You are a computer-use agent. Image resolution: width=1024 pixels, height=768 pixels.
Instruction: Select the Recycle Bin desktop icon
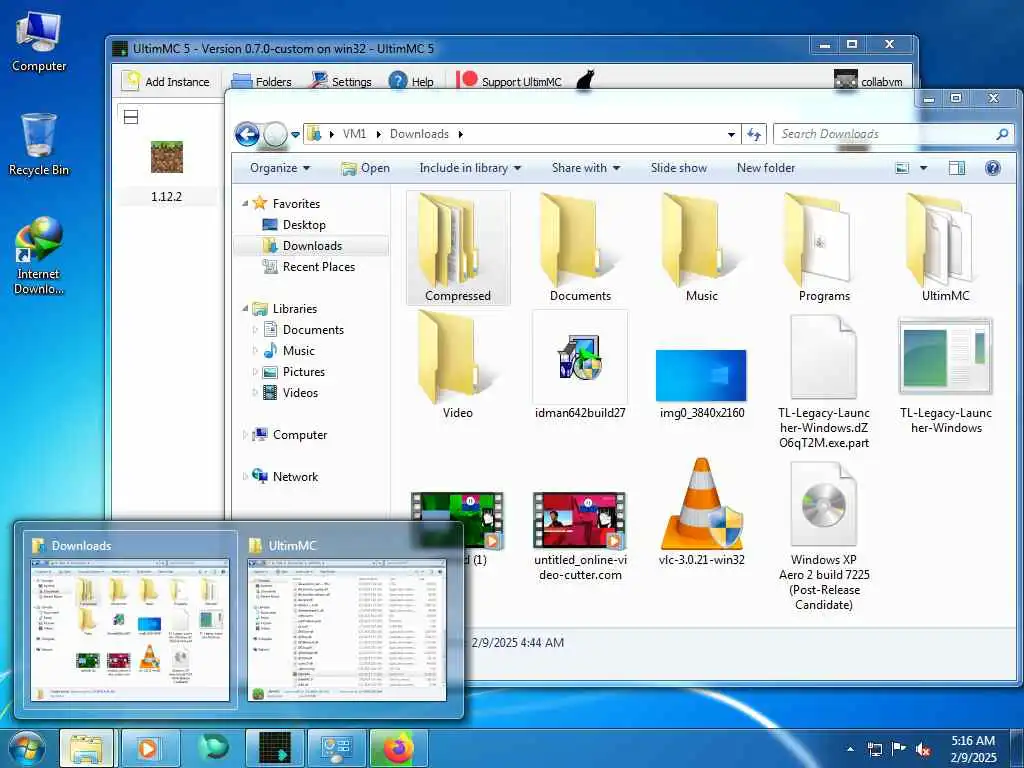(x=39, y=144)
